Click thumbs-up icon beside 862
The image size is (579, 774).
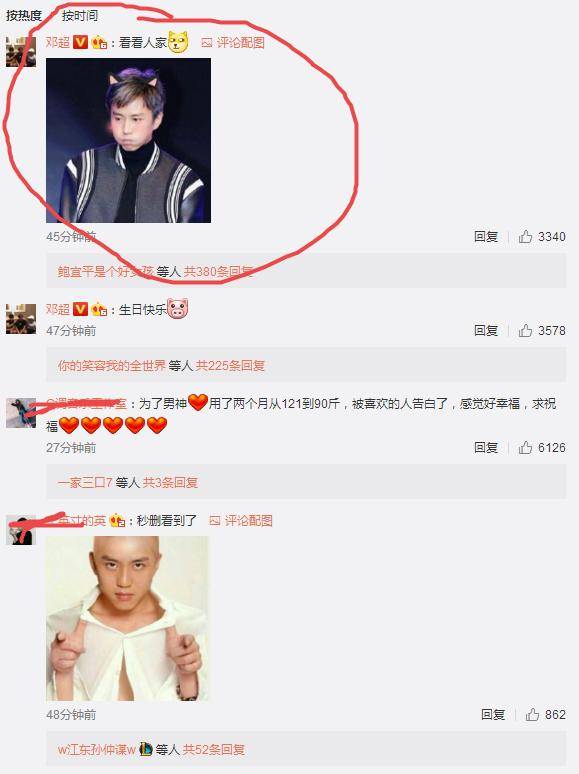coord(532,714)
